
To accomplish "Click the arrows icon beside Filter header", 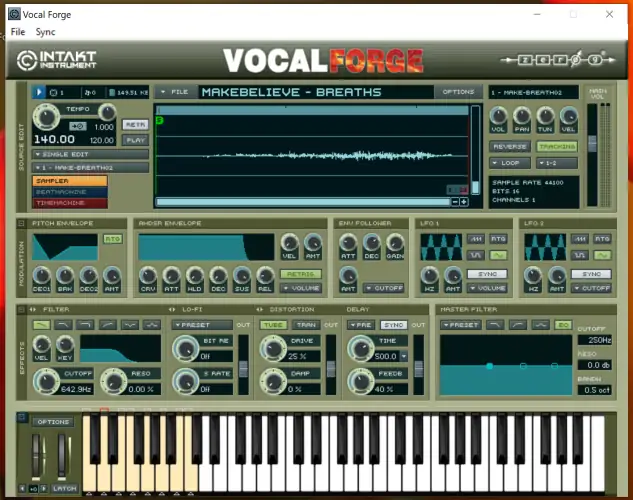I will tap(33, 310).
